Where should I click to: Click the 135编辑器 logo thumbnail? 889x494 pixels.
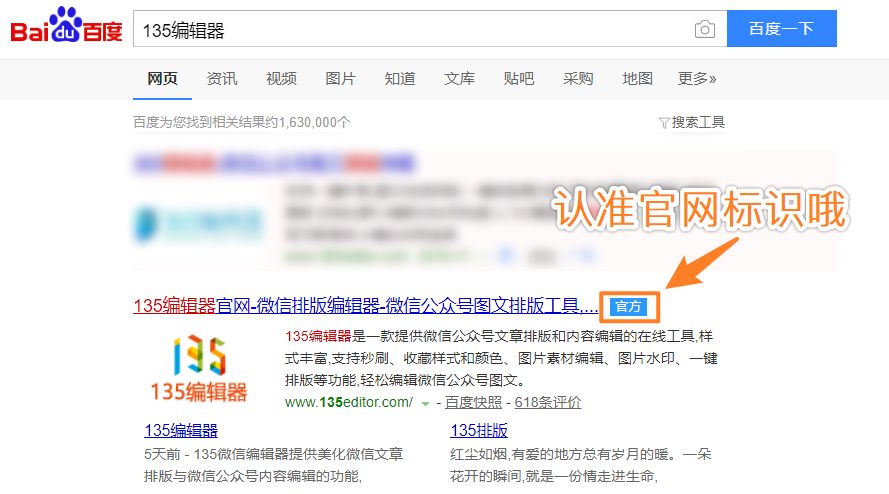199,369
